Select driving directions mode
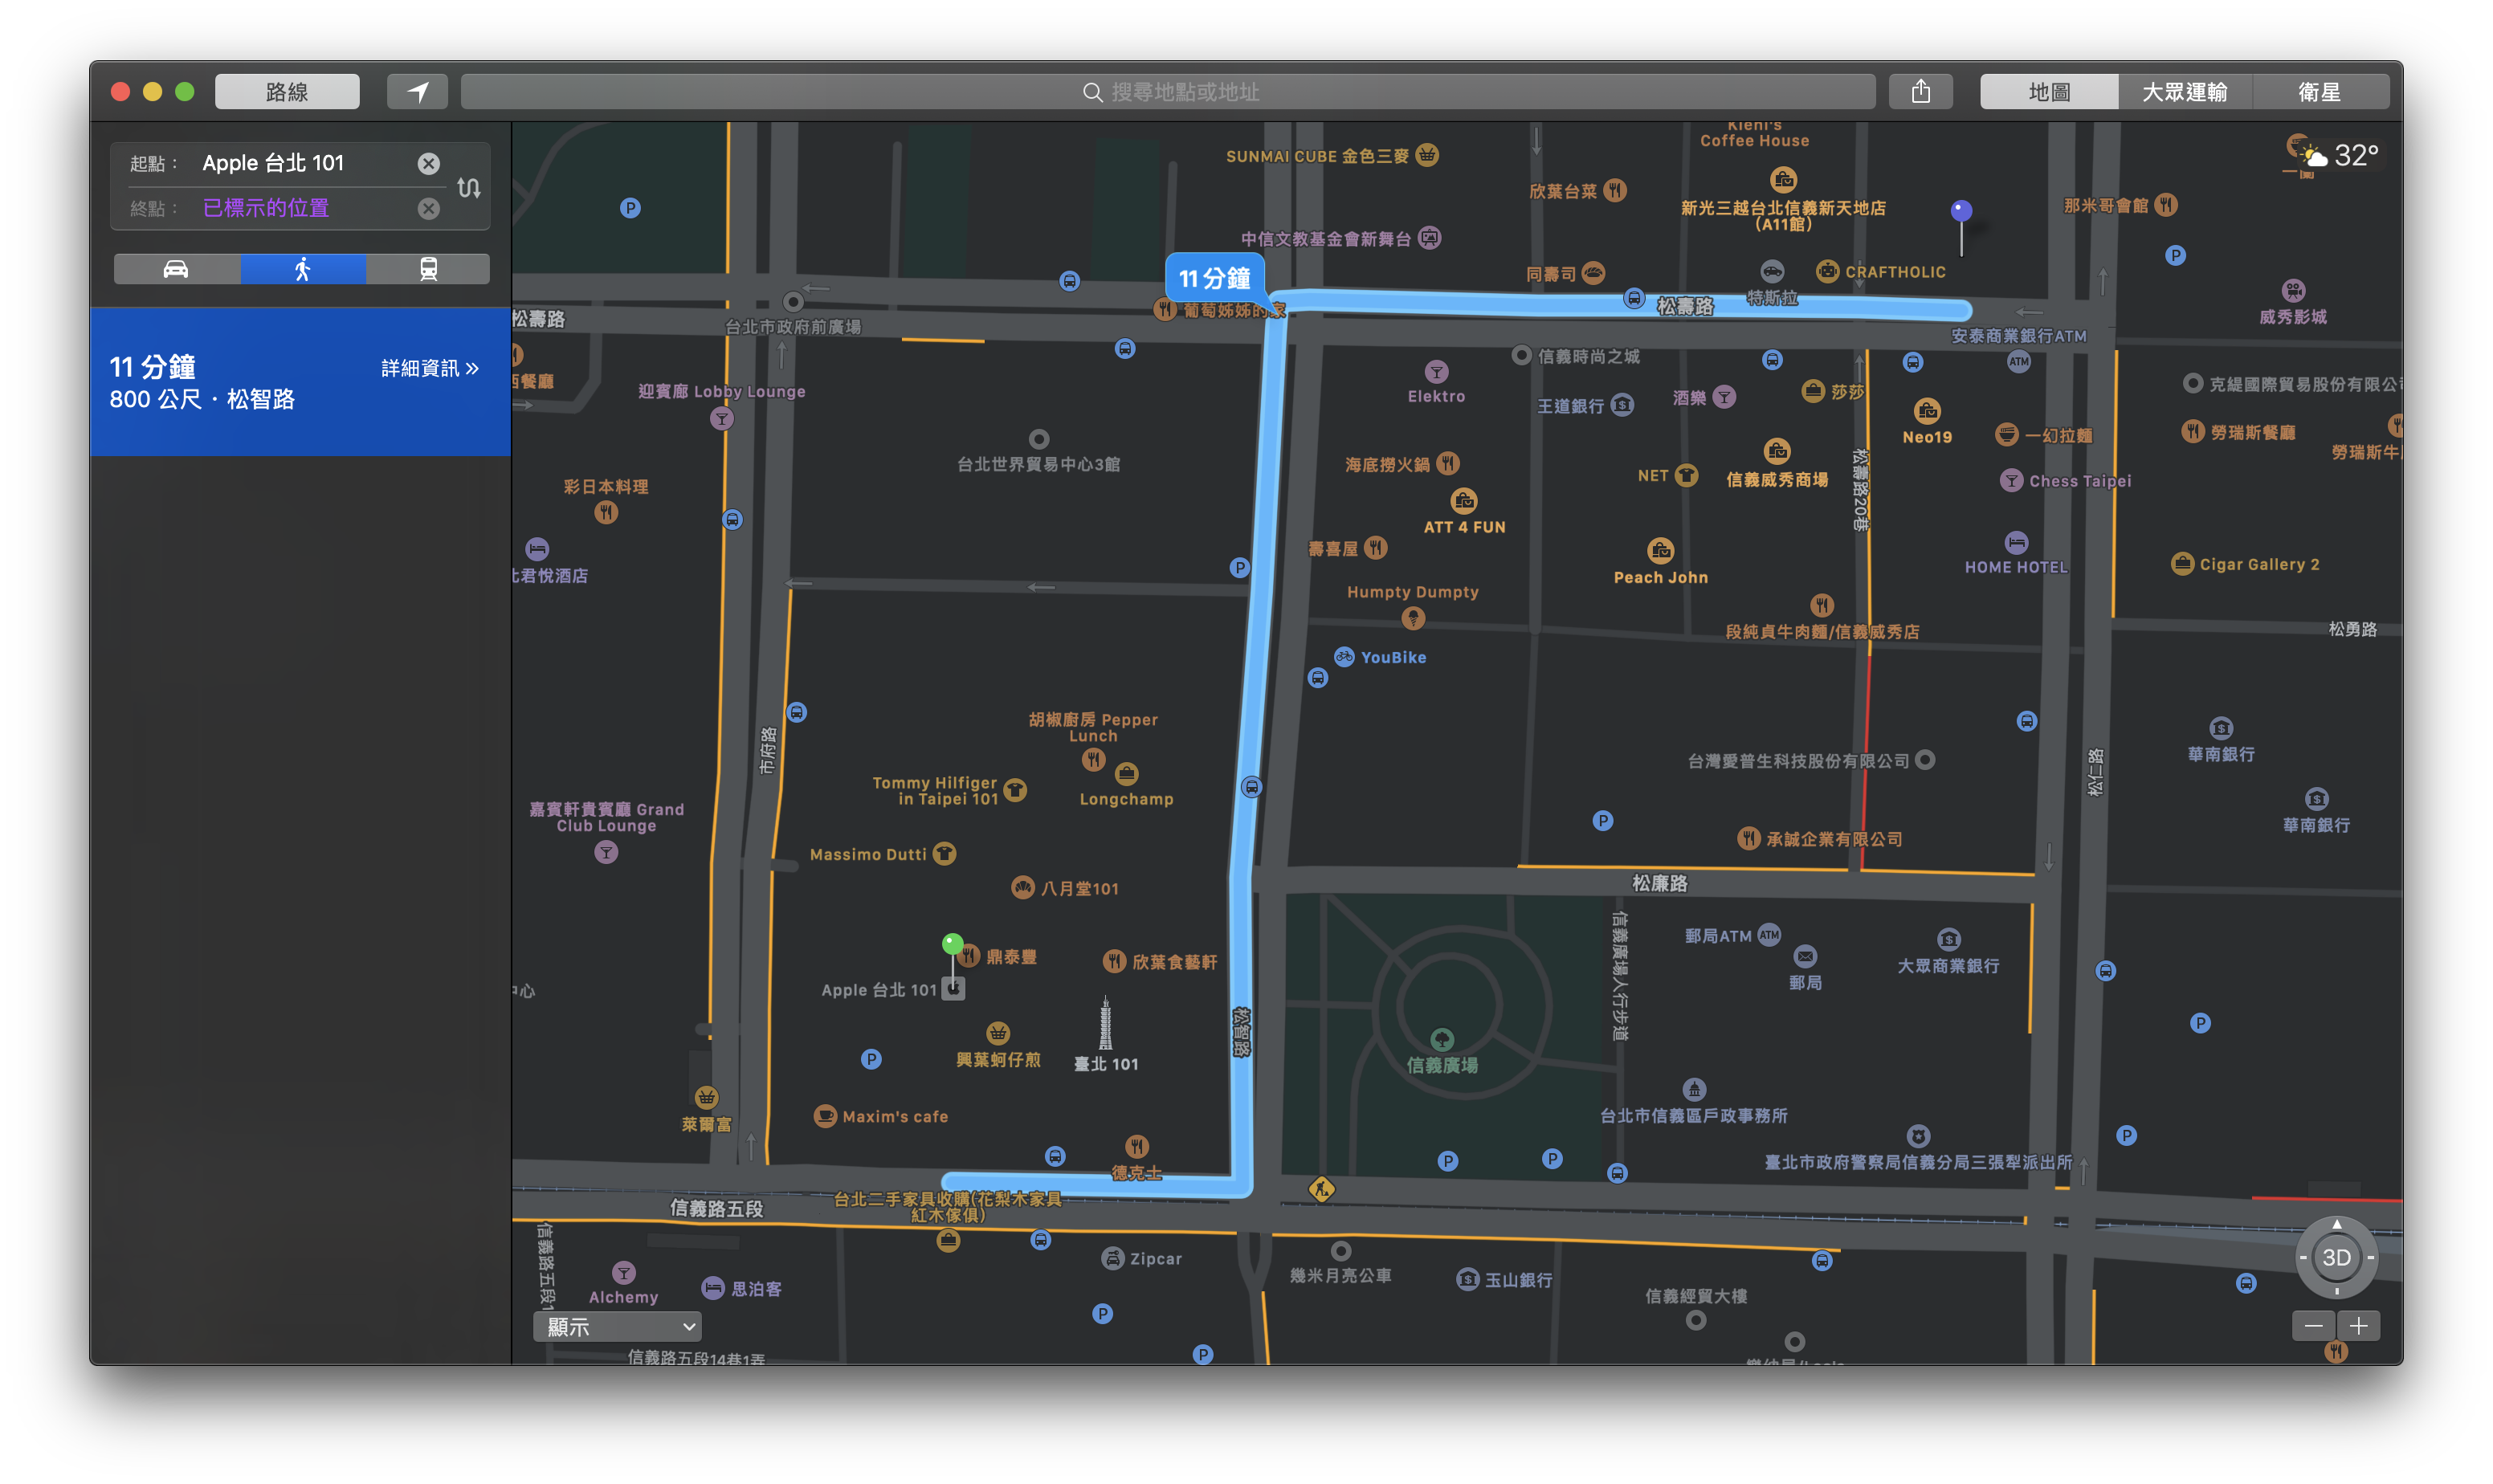The width and height of the screenshot is (2493, 1484). [x=176, y=269]
